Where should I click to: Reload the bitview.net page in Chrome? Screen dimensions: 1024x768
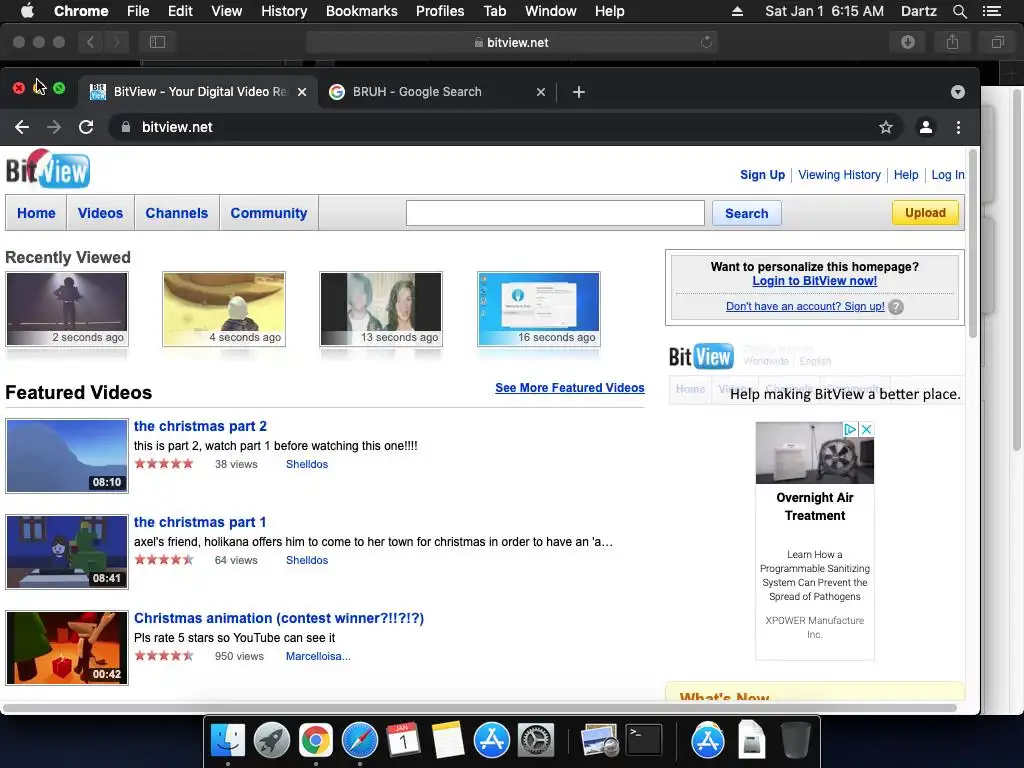click(86, 127)
